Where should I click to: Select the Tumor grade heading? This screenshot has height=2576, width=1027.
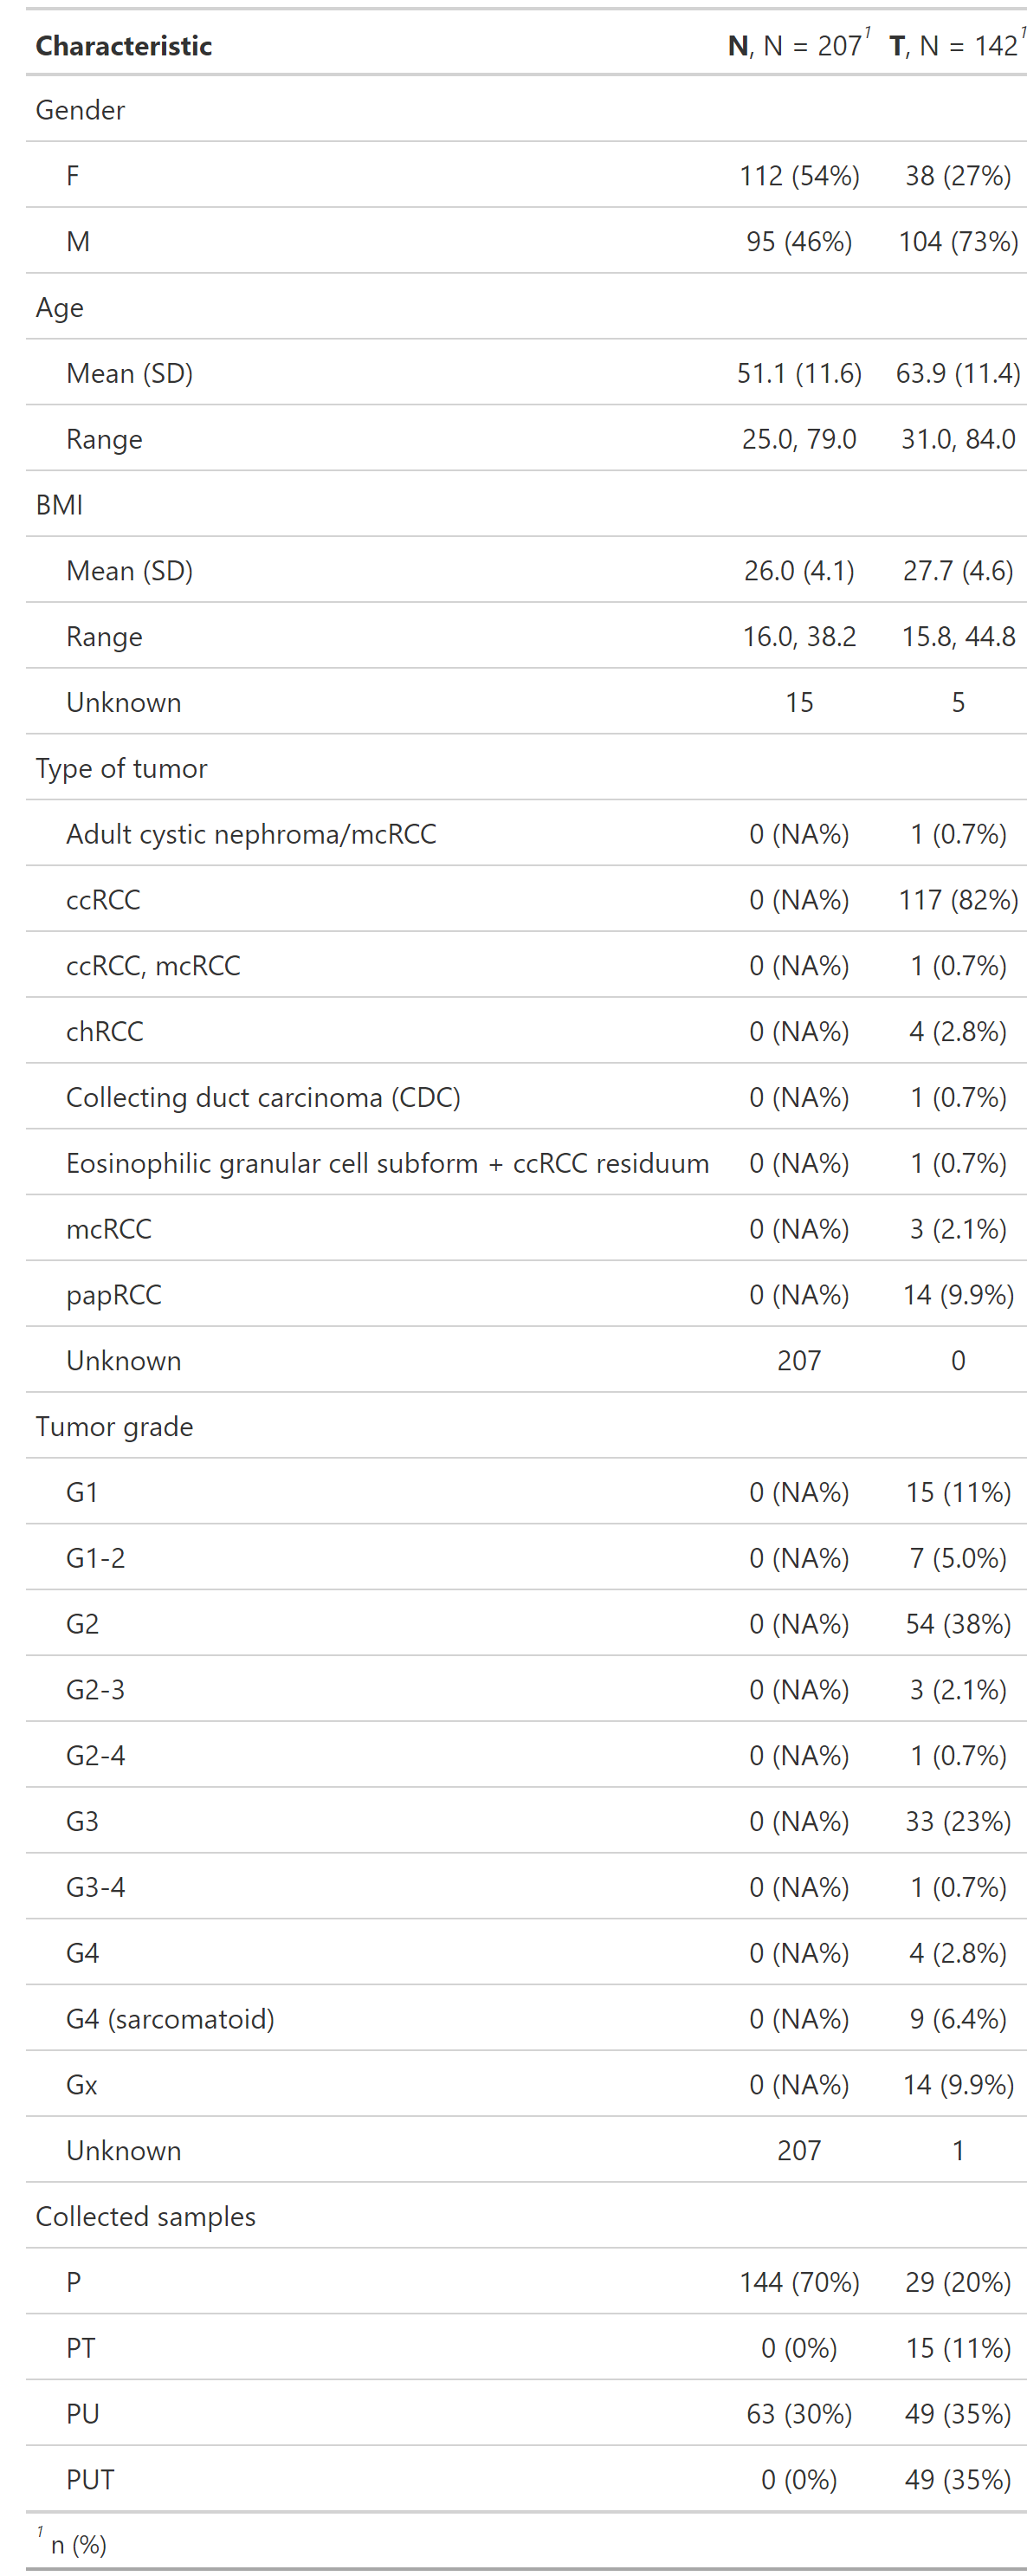pyautogui.click(x=114, y=1427)
